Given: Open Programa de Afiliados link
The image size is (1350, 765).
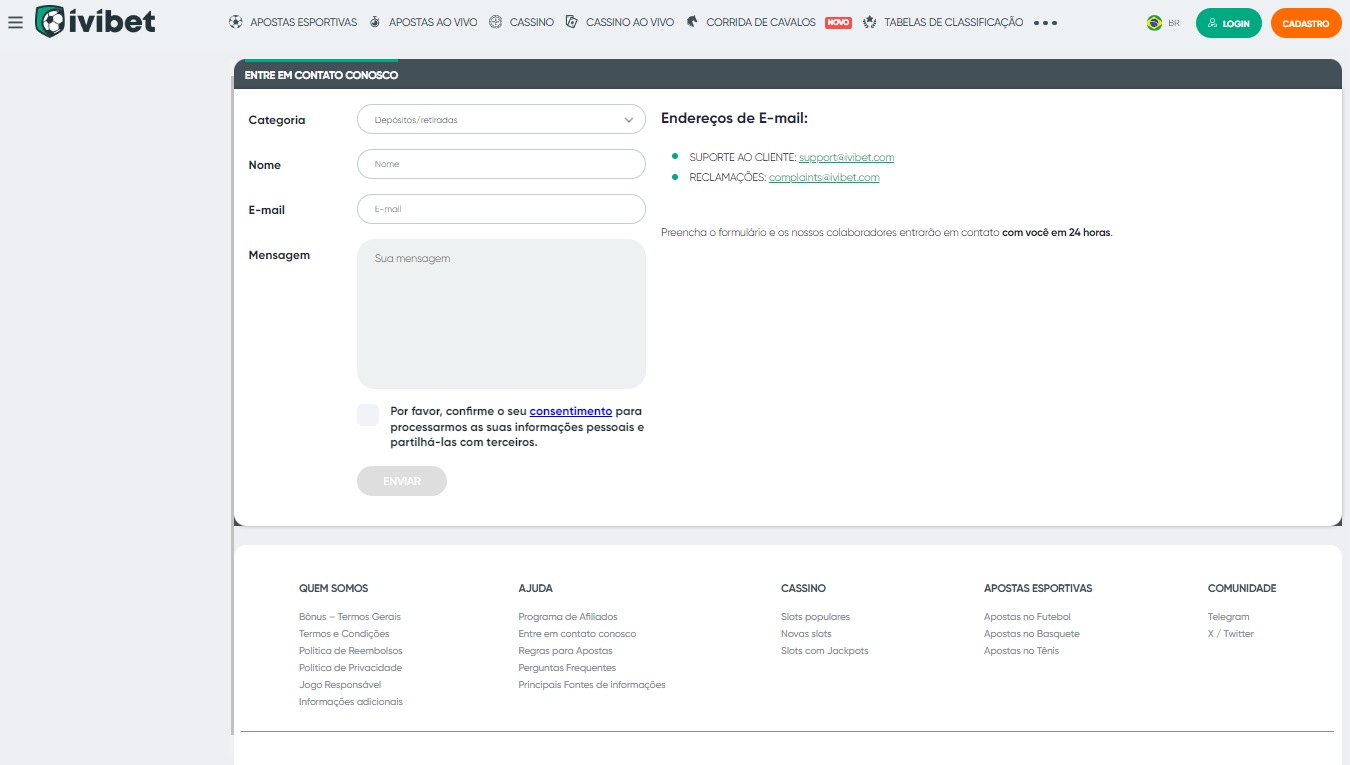Looking at the screenshot, I should click(x=568, y=617).
